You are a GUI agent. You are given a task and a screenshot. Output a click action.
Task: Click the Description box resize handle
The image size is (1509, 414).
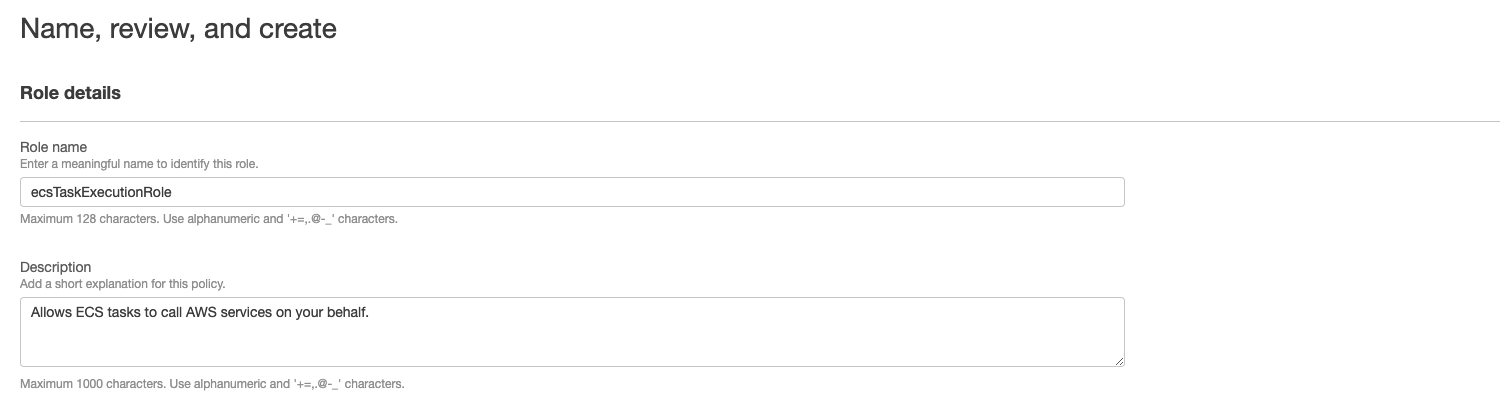(x=1119, y=361)
